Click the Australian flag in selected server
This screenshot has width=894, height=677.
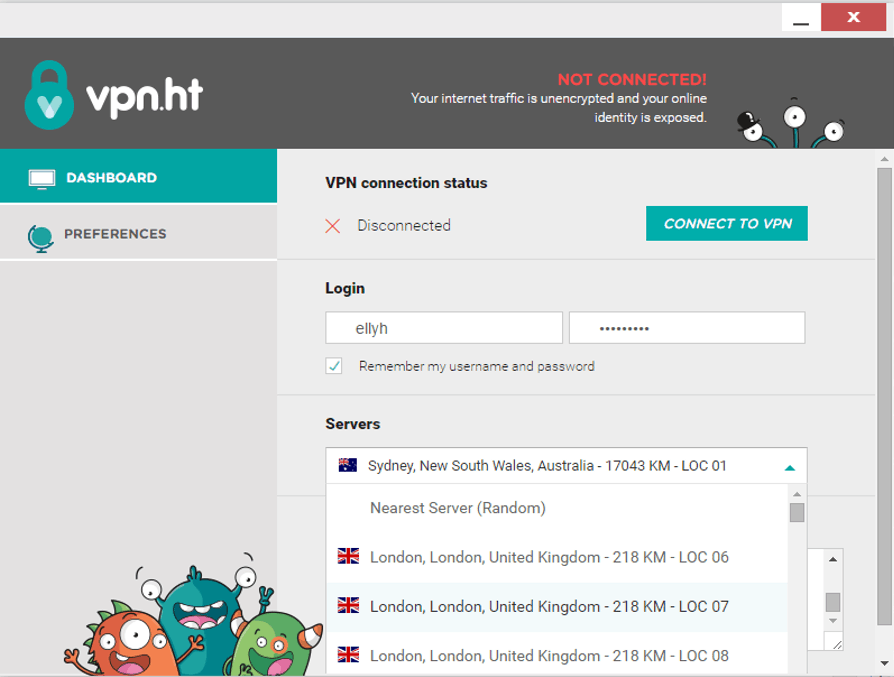[x=347, y=465]
